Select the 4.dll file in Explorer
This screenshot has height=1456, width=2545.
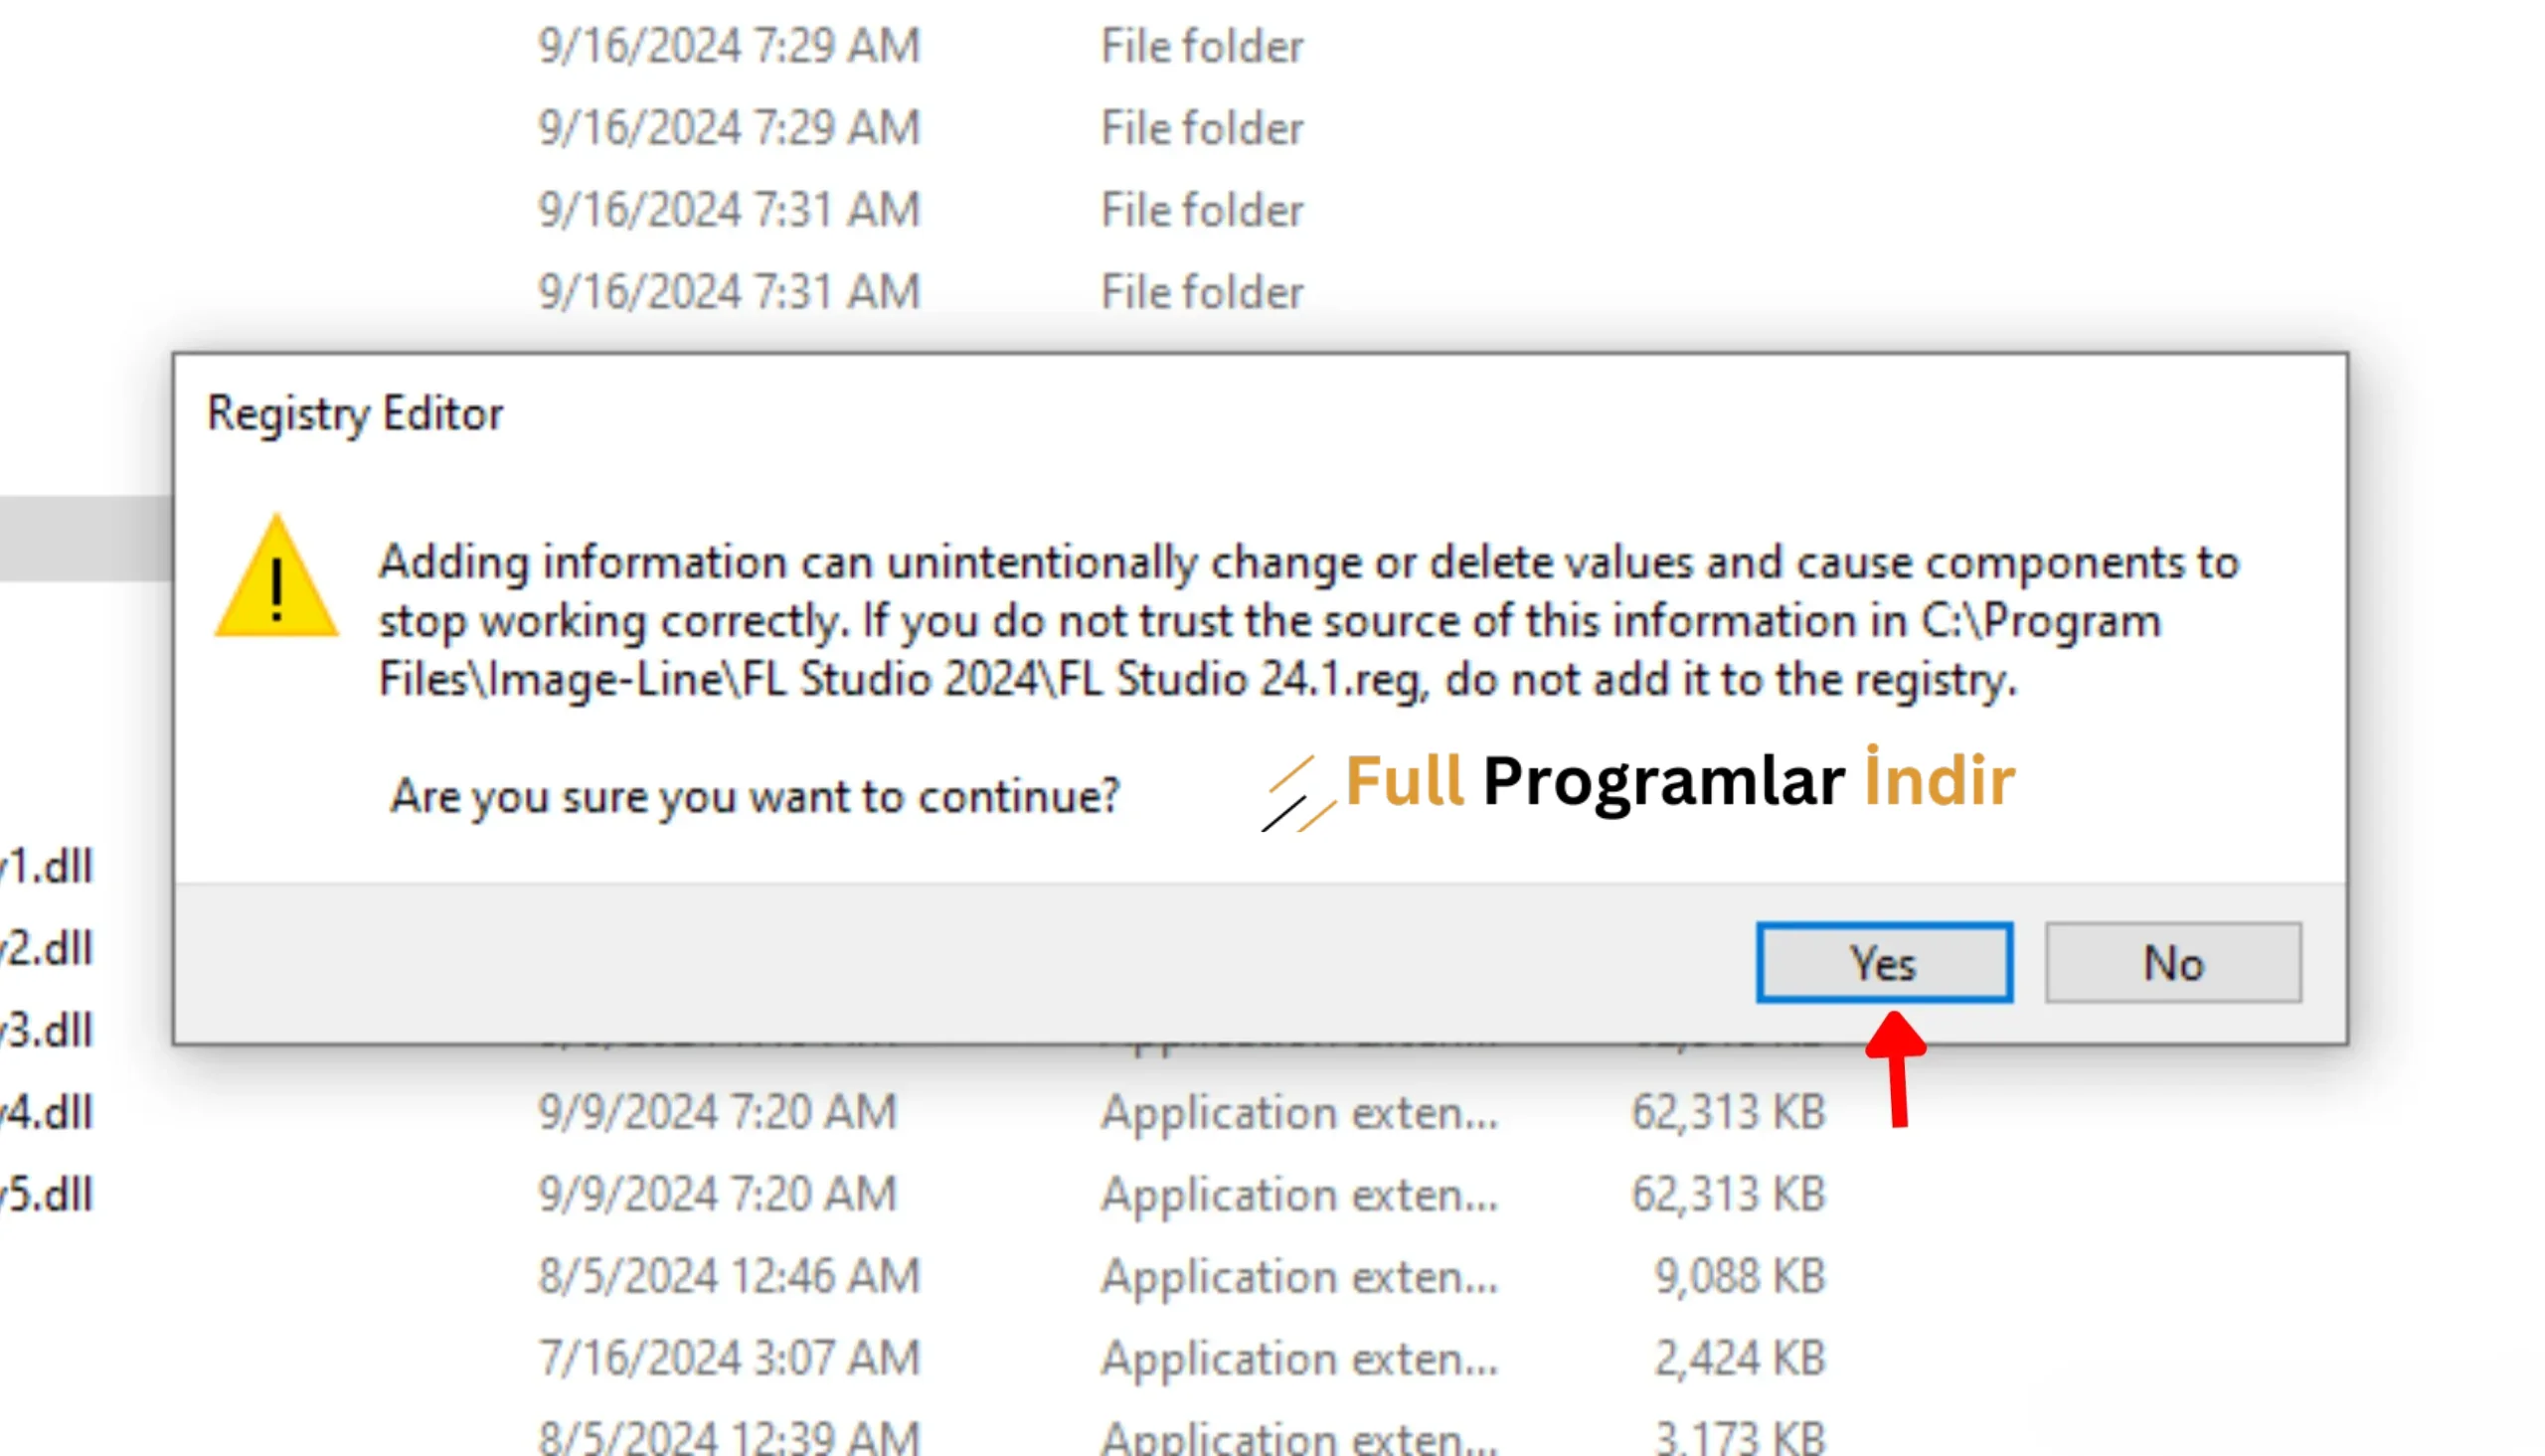click(46, 1112)
